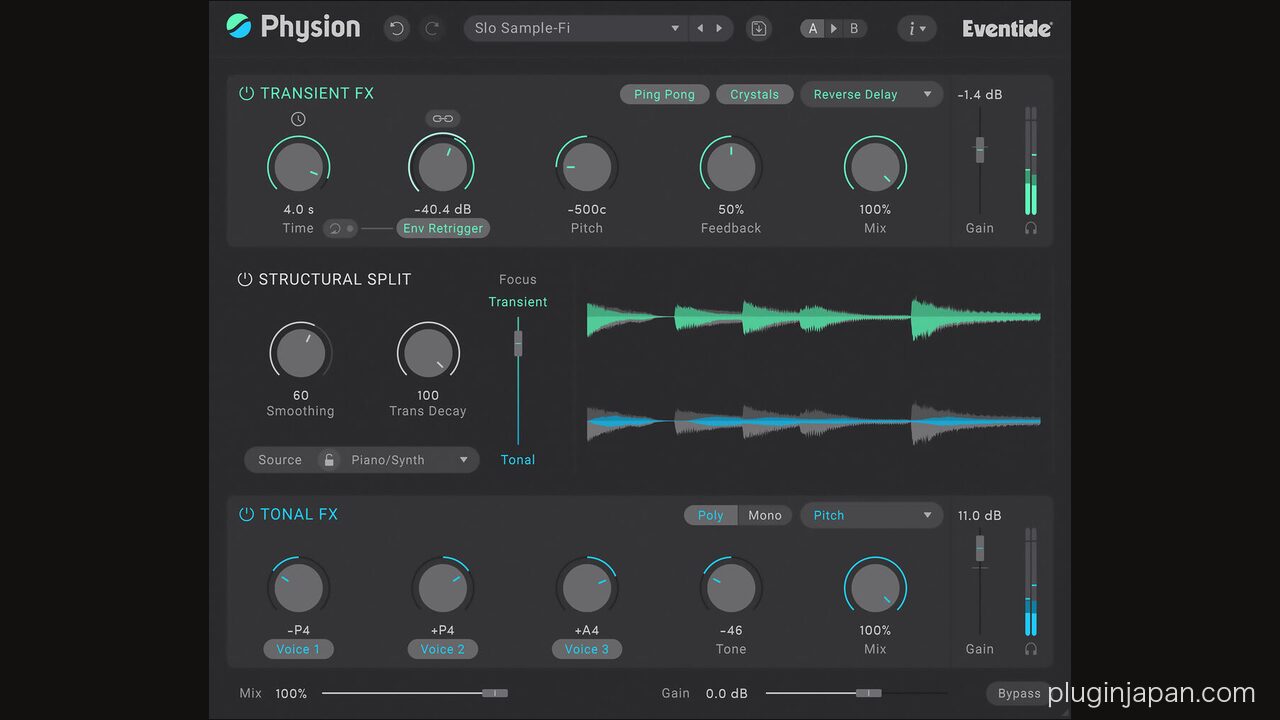Click the master Mix slider handle

point(495,692)
